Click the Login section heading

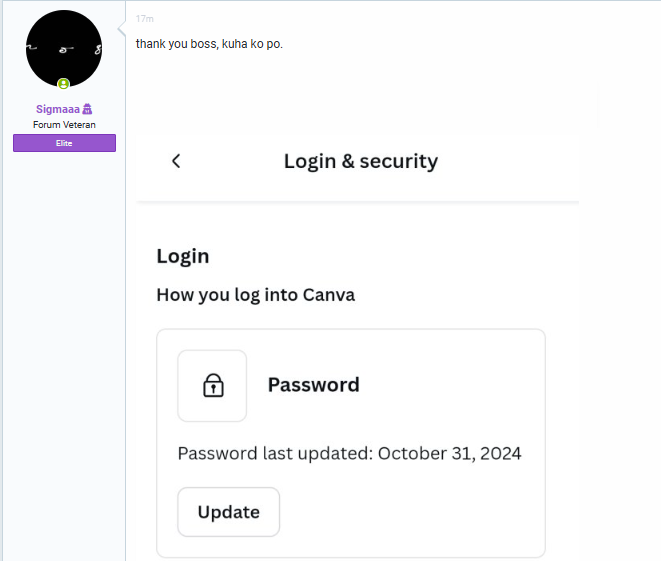pyautogui.click(x=183, y=256)
